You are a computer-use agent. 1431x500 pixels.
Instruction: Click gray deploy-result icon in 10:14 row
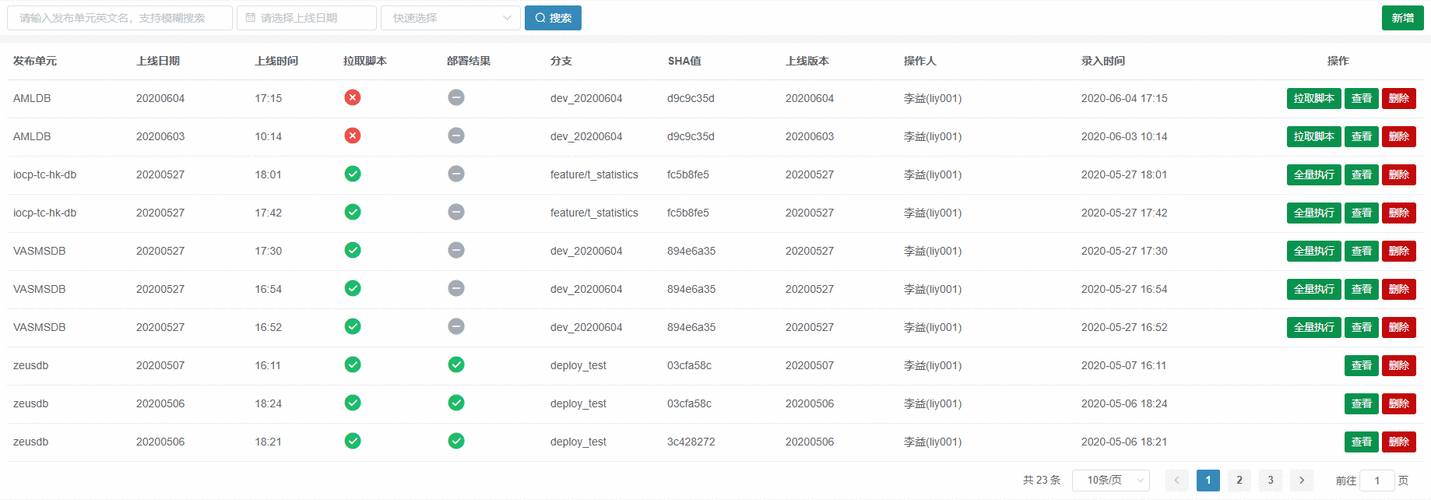[456, 135]
